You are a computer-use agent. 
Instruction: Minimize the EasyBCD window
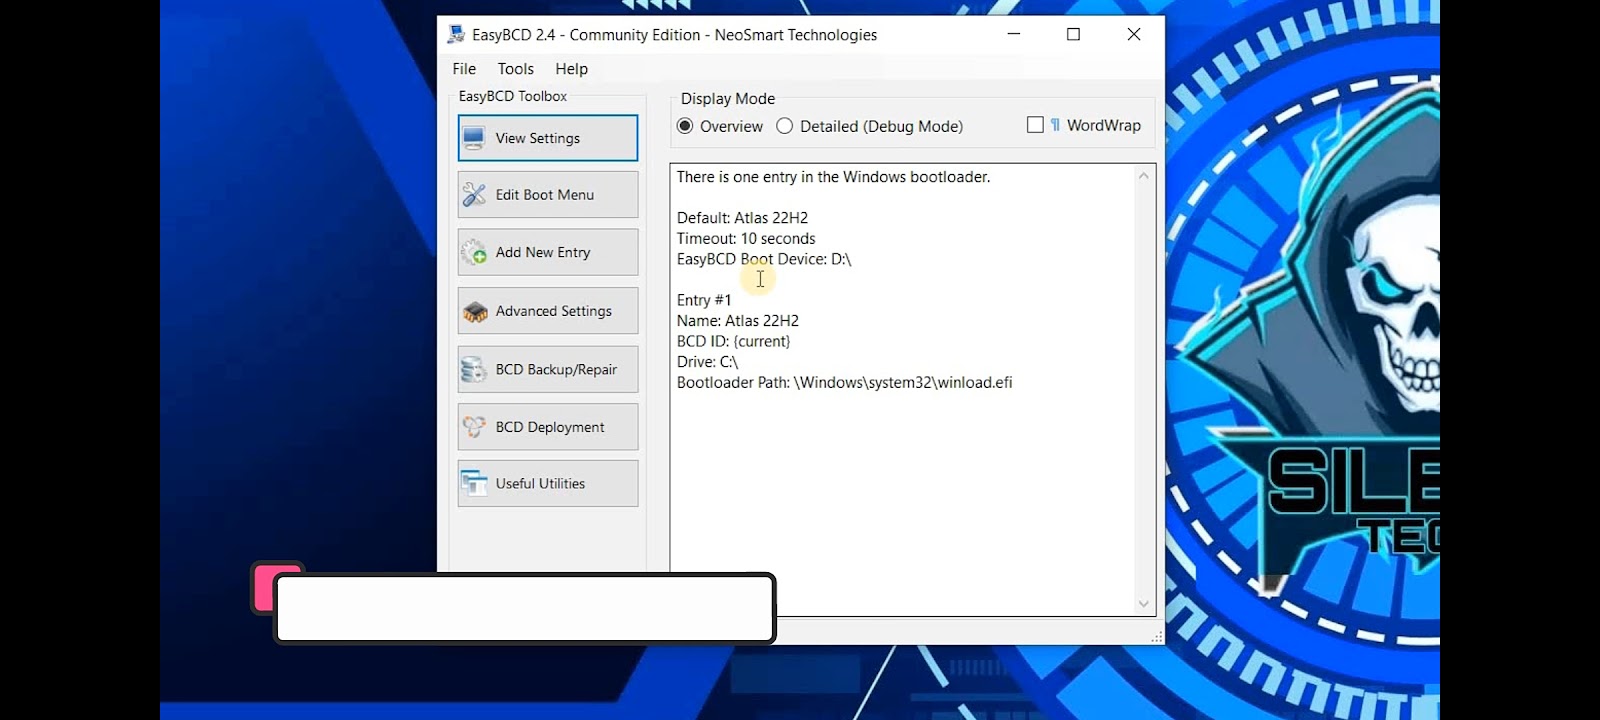pos(1014,34)
